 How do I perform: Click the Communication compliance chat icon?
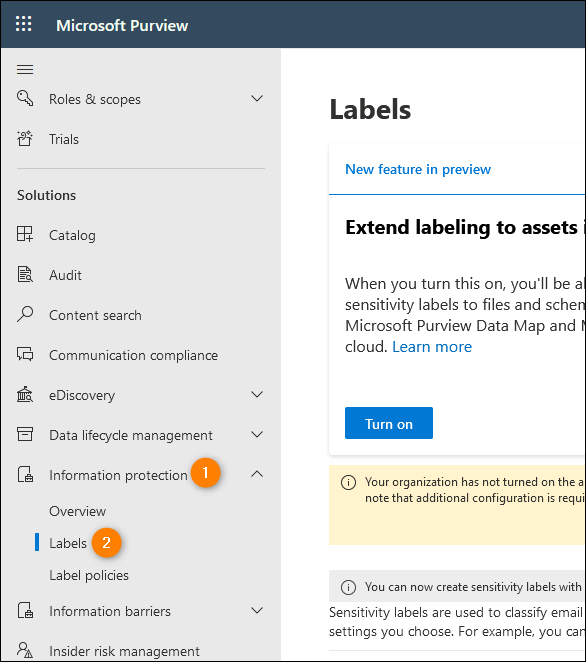[25, 355]
